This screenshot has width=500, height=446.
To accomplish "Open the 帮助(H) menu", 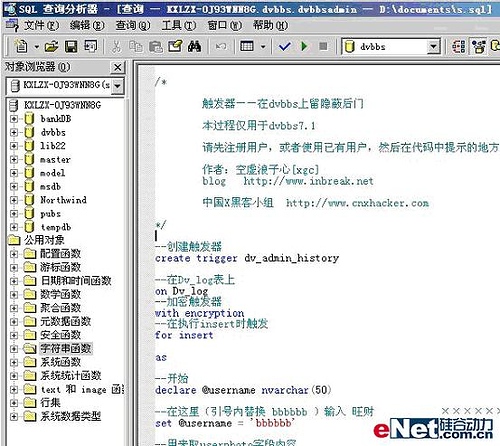I will pos(270,25).
